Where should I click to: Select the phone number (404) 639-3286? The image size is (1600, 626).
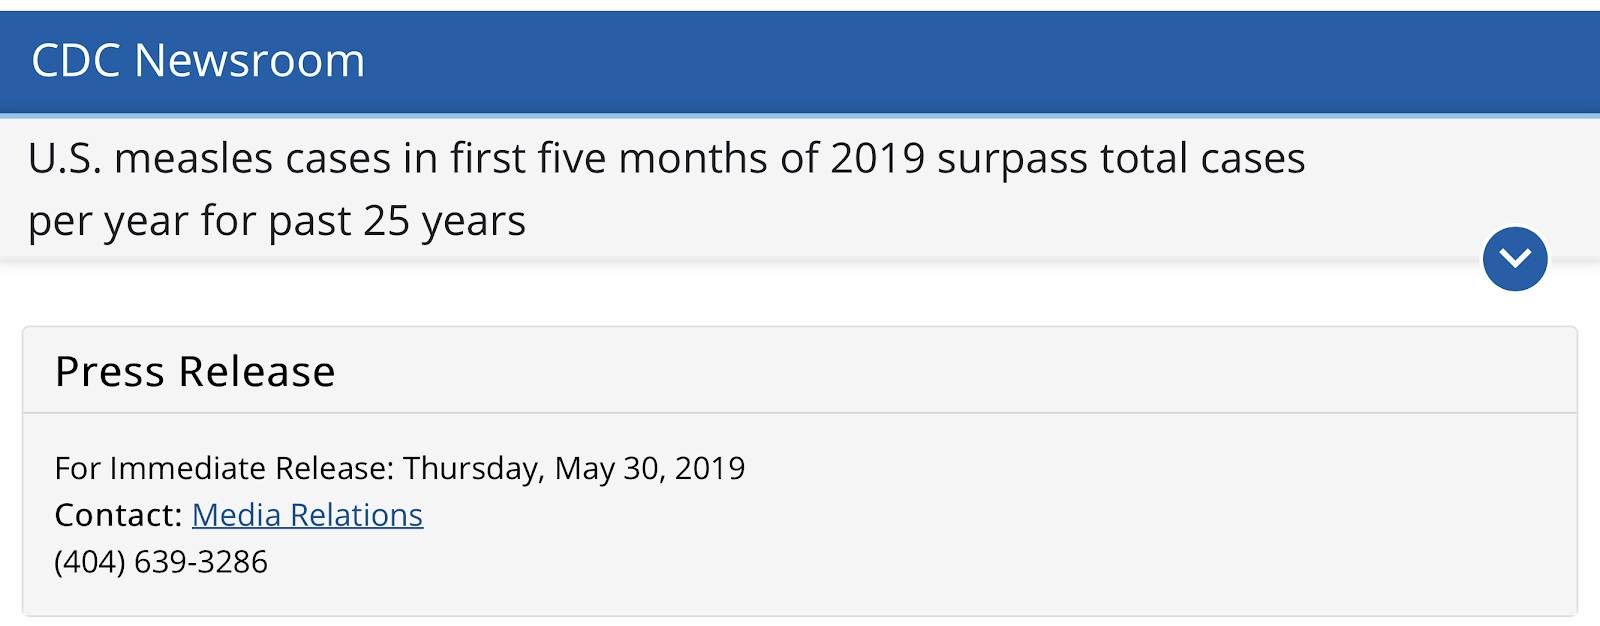pos(161,561)
